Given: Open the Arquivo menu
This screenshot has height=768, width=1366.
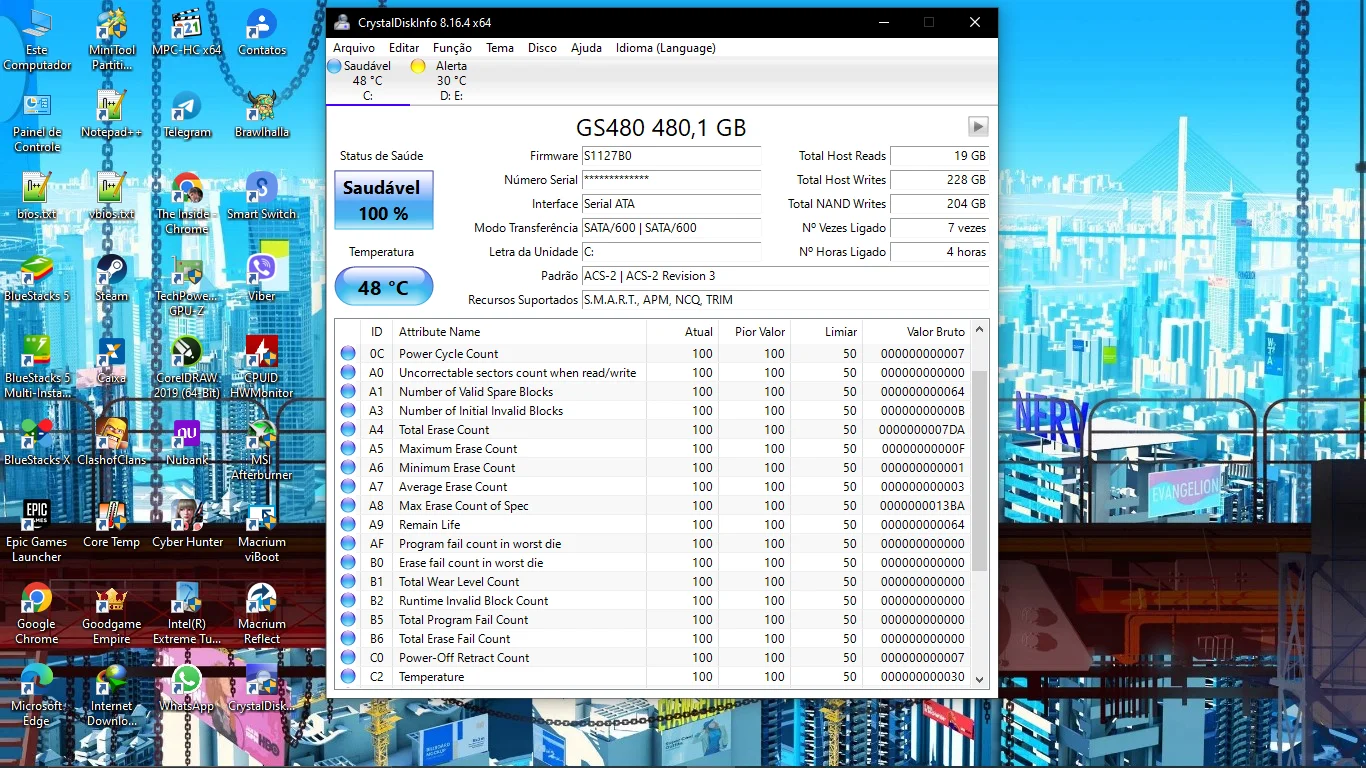Looking at the screenshot, I should 354,48.
